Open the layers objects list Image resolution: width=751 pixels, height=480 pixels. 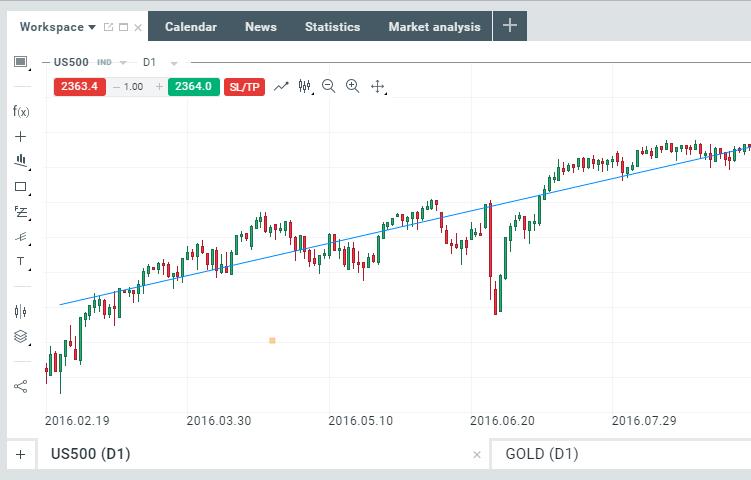tap(21, 337)
